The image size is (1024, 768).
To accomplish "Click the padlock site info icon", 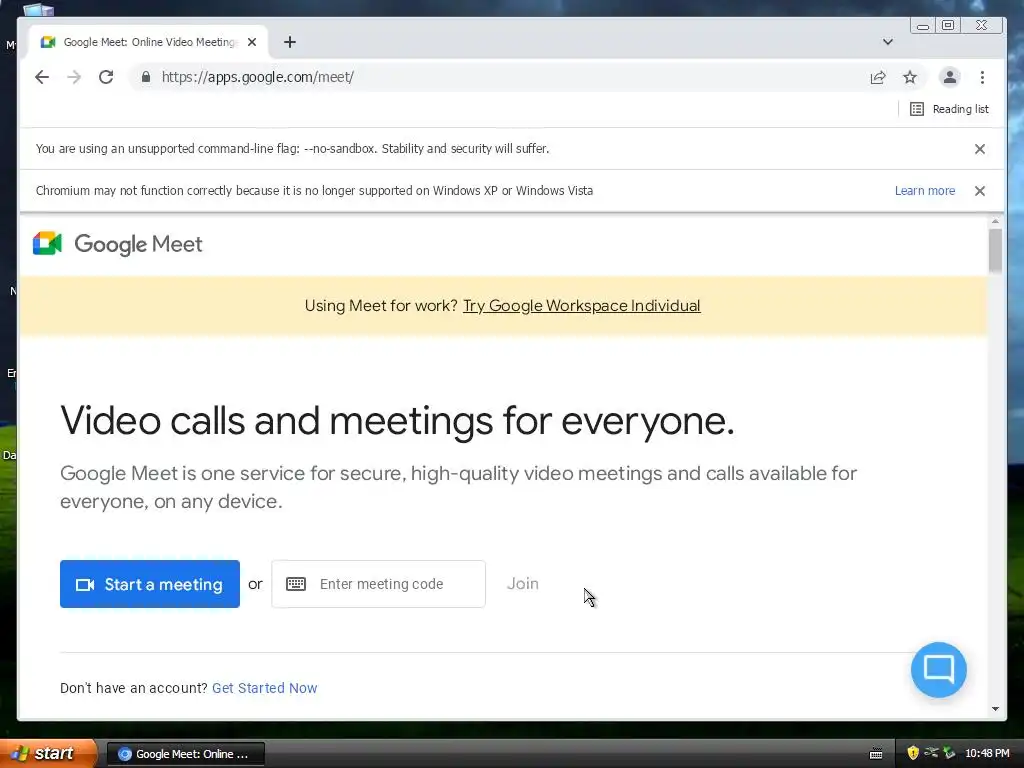I will pos(146,77).
